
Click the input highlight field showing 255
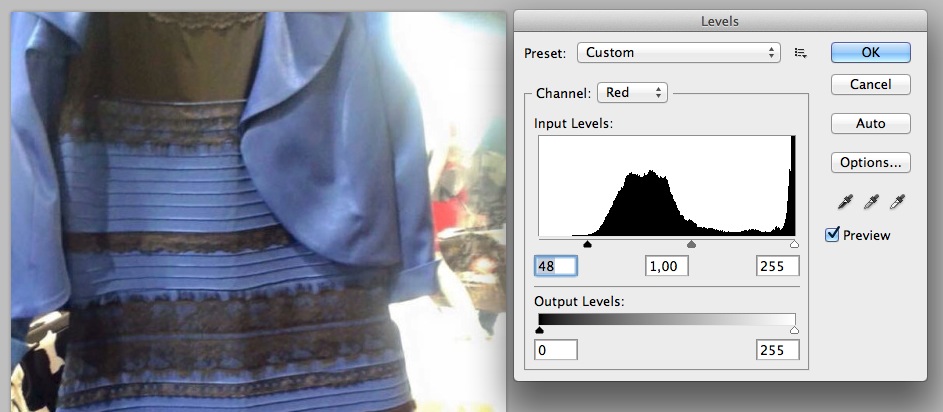[x=778, y=266]
